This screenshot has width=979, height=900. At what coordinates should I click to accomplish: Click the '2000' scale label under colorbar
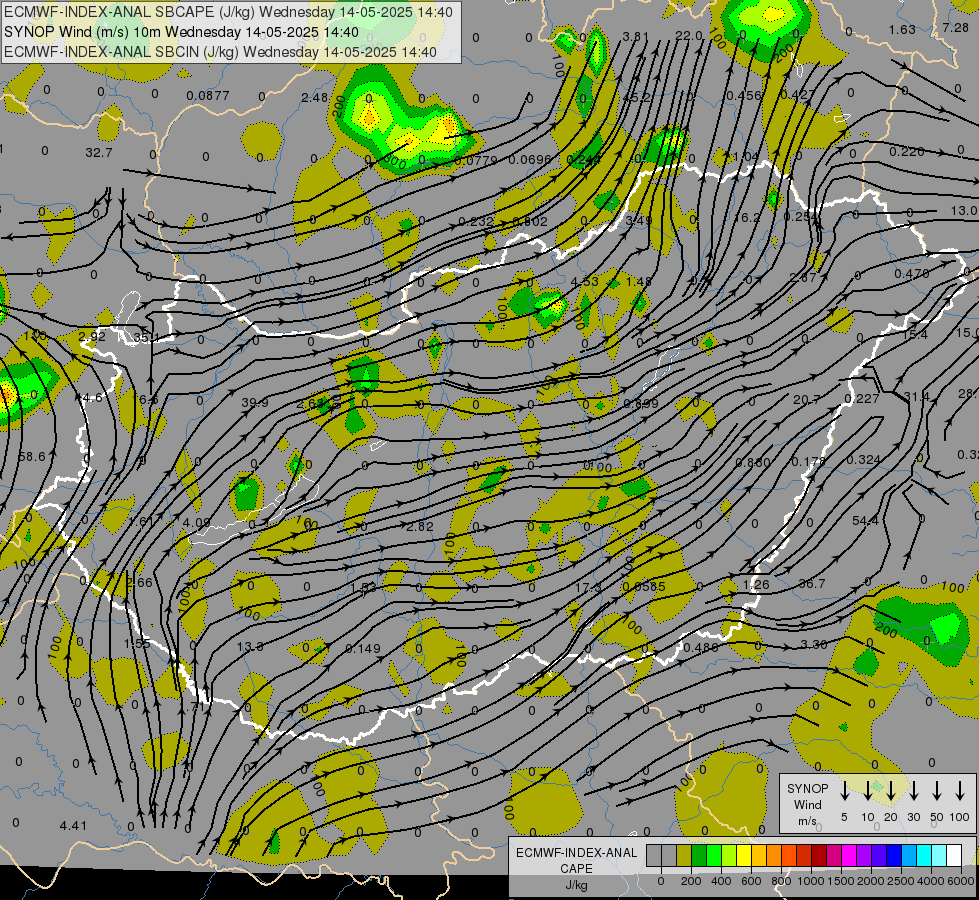click(x=871, y=881)
